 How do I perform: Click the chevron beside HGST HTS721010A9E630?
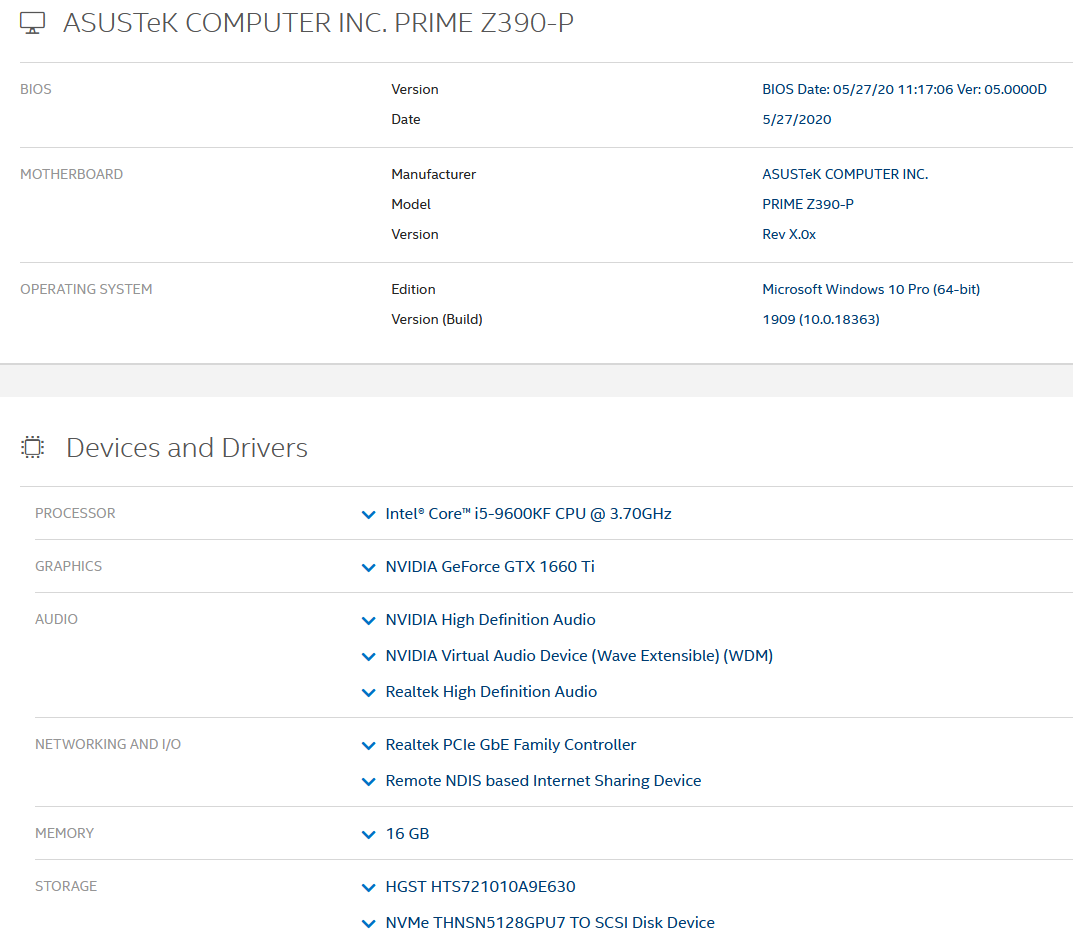click(x=368, y=887)
